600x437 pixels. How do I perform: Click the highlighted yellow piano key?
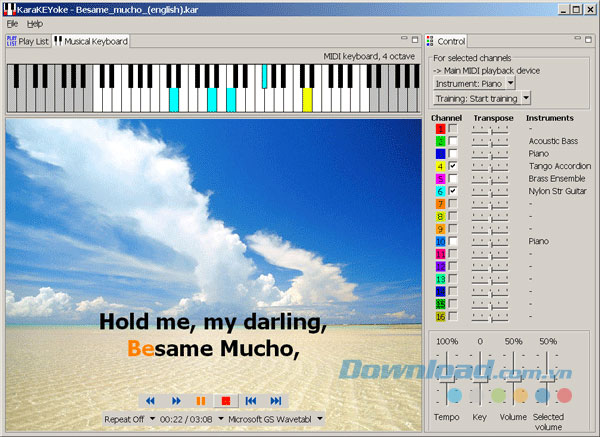coord(307,99)
